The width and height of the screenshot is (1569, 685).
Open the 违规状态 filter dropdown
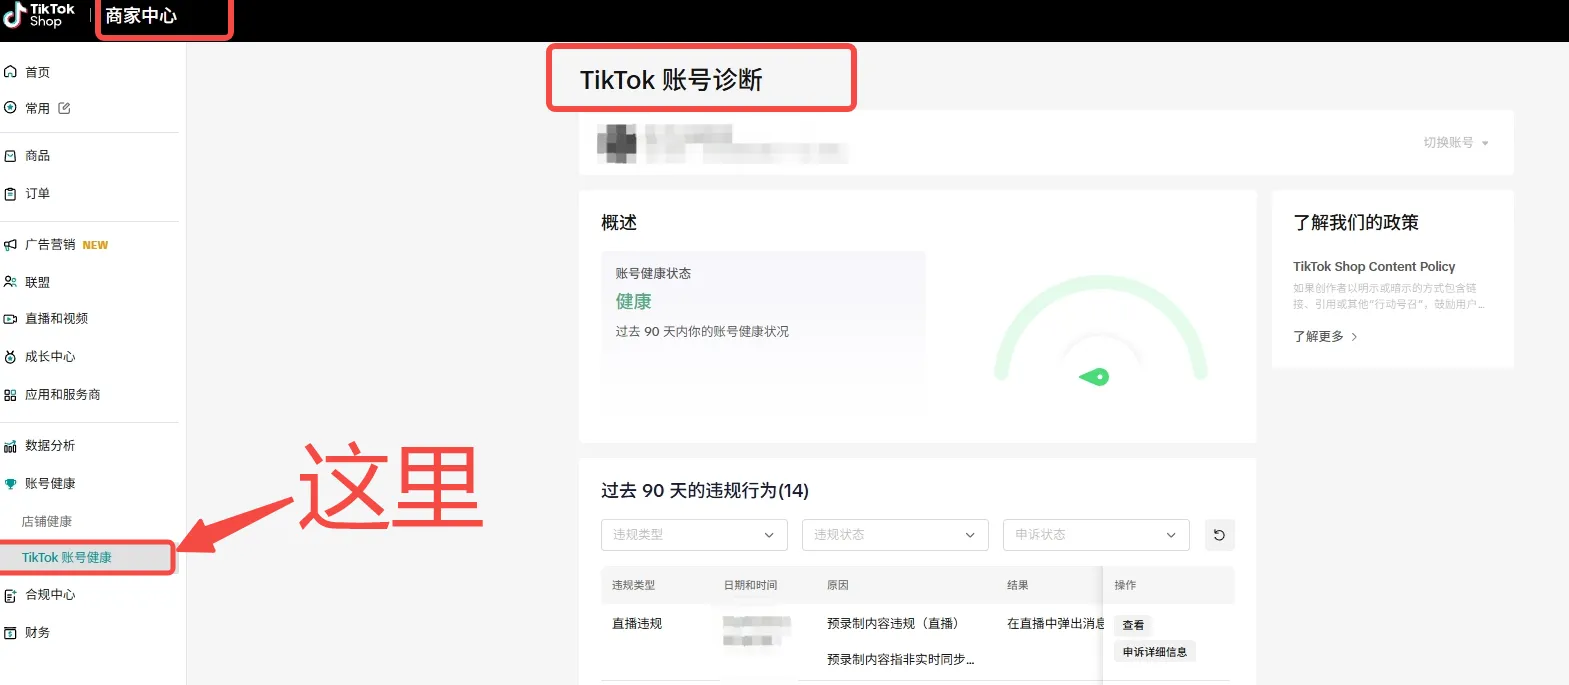click(895, 535)
